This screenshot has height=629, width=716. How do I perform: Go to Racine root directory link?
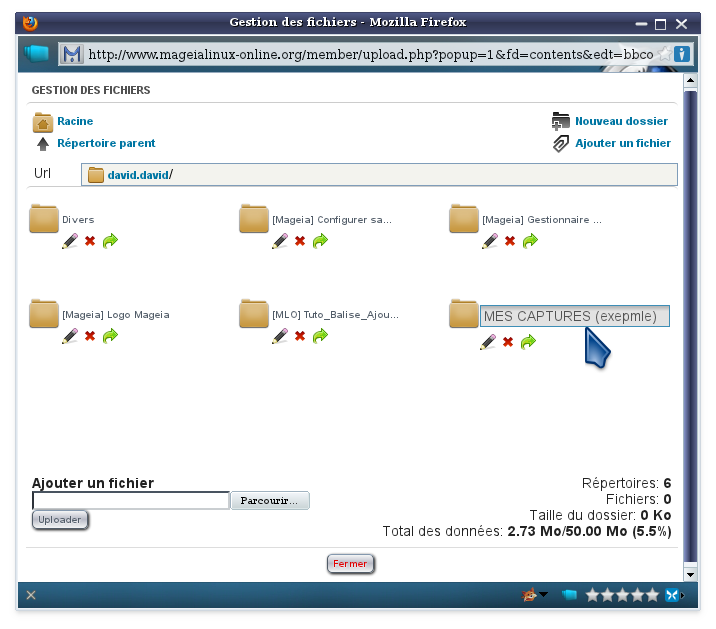pos(75,121)
